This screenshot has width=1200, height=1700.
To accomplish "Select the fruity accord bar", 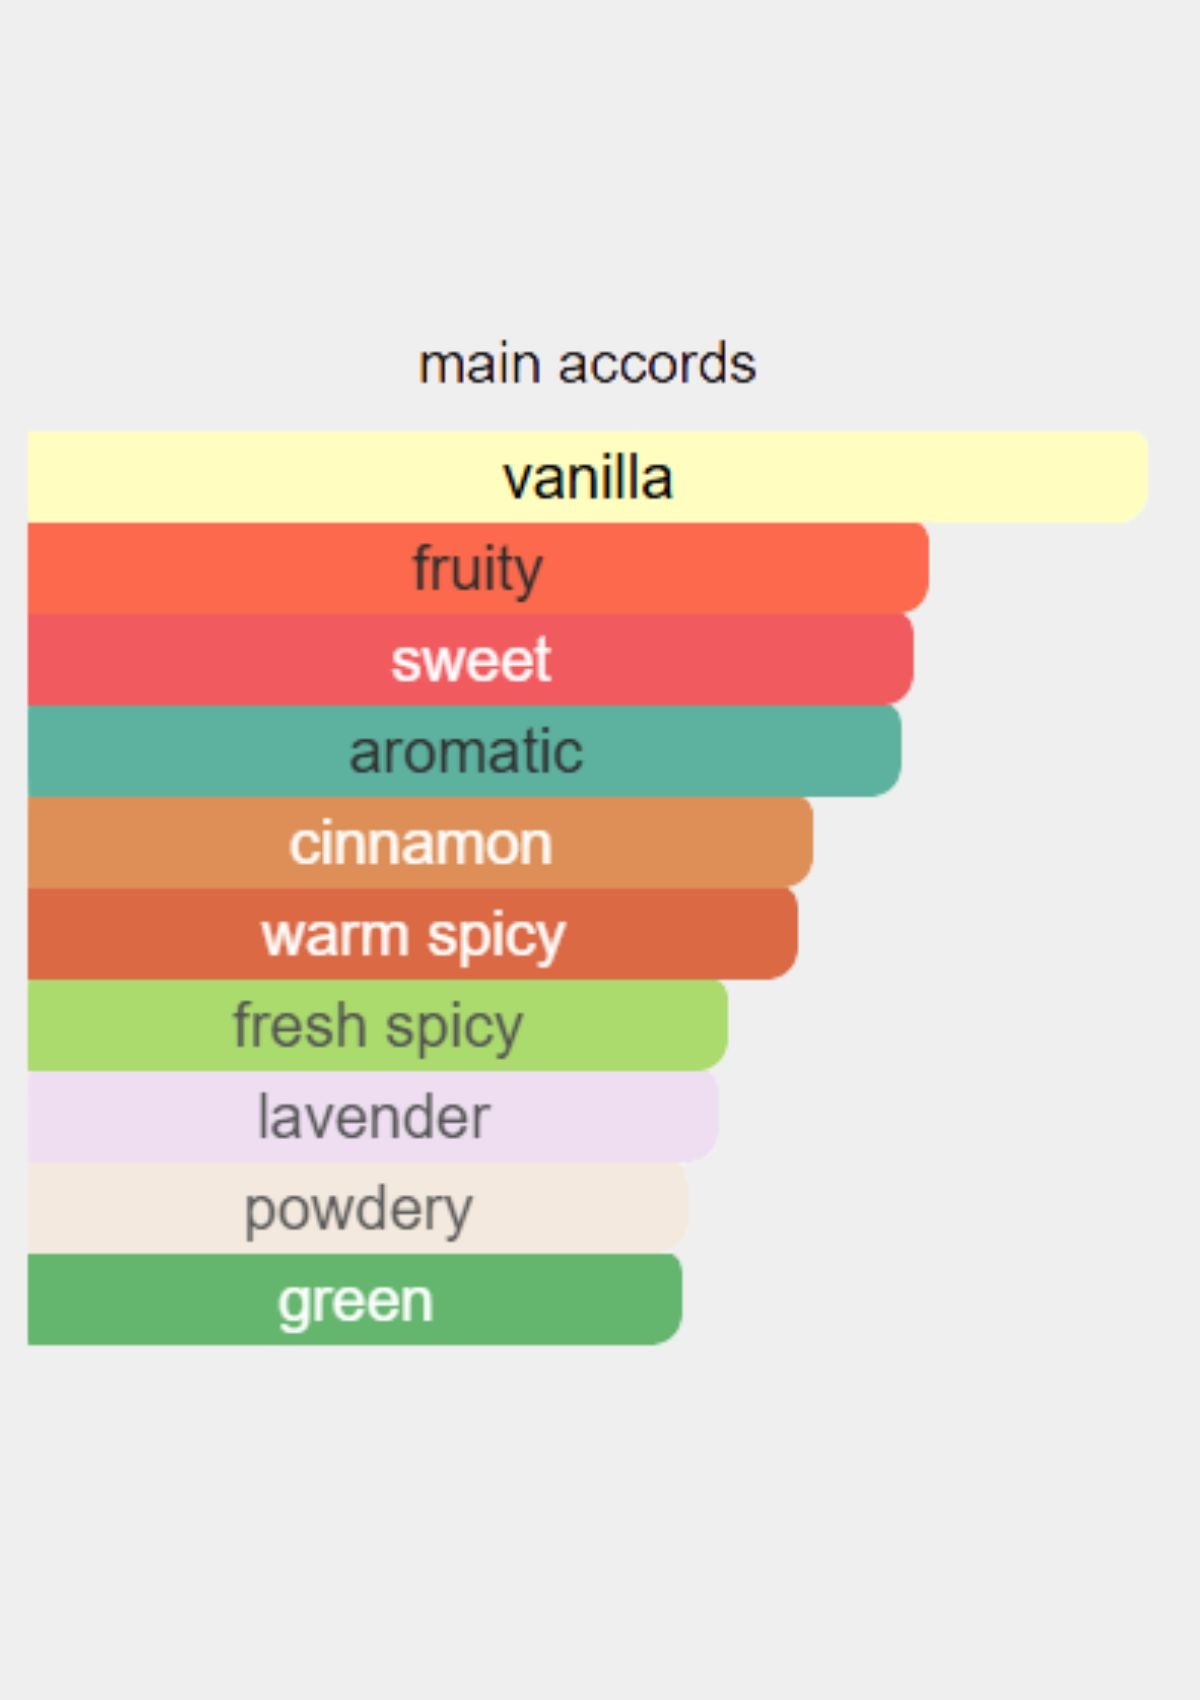I will pyautogui.click(x=478, y=568).
